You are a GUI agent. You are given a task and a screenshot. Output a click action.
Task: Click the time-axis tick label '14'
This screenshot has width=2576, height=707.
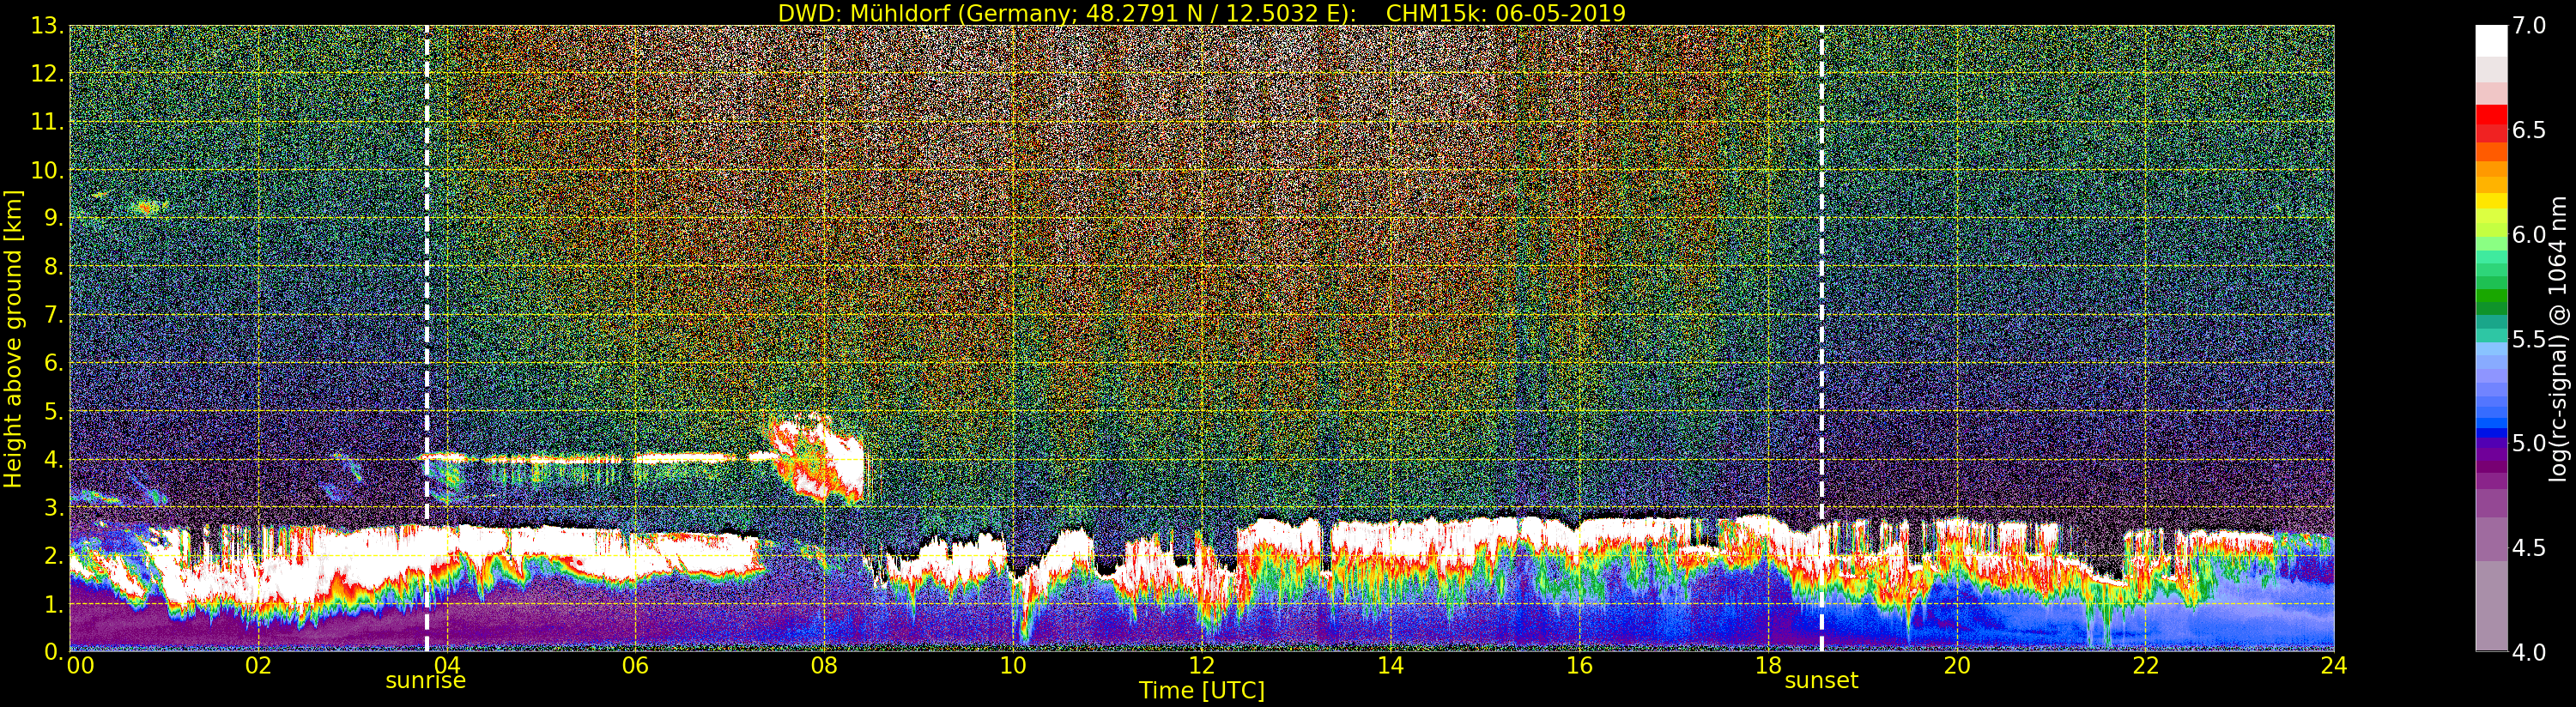click(x=1390, y=666)
